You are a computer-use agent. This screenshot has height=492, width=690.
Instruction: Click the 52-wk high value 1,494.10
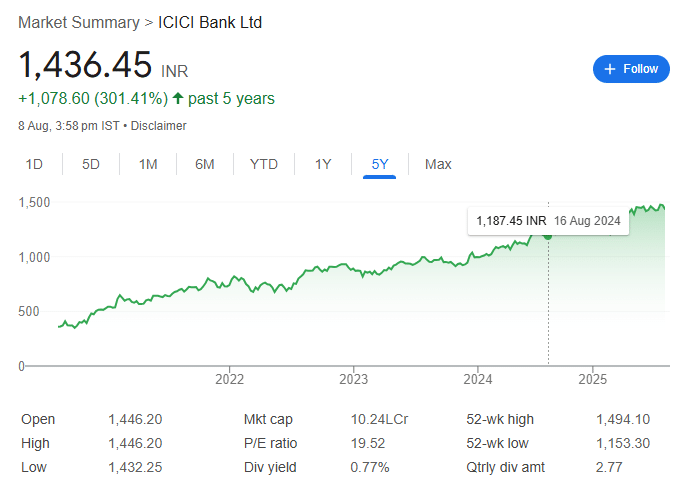click(x=623, y=419)
